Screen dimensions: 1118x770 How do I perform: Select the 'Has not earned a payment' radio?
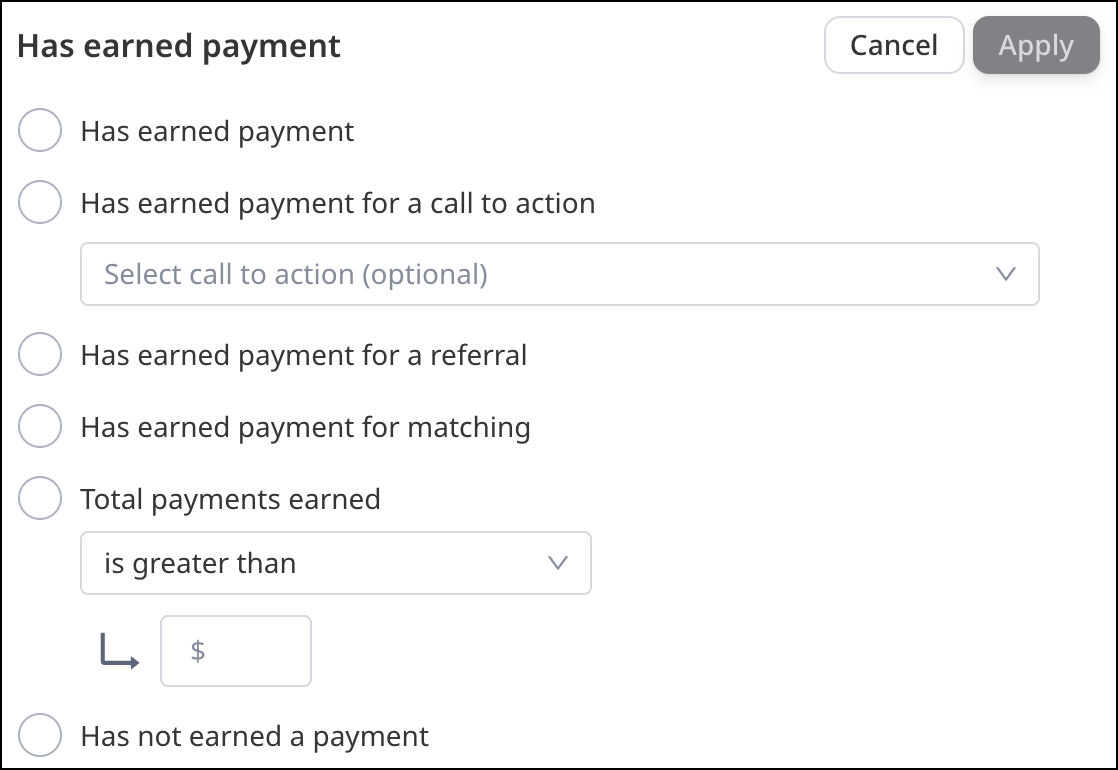[41, 737]
